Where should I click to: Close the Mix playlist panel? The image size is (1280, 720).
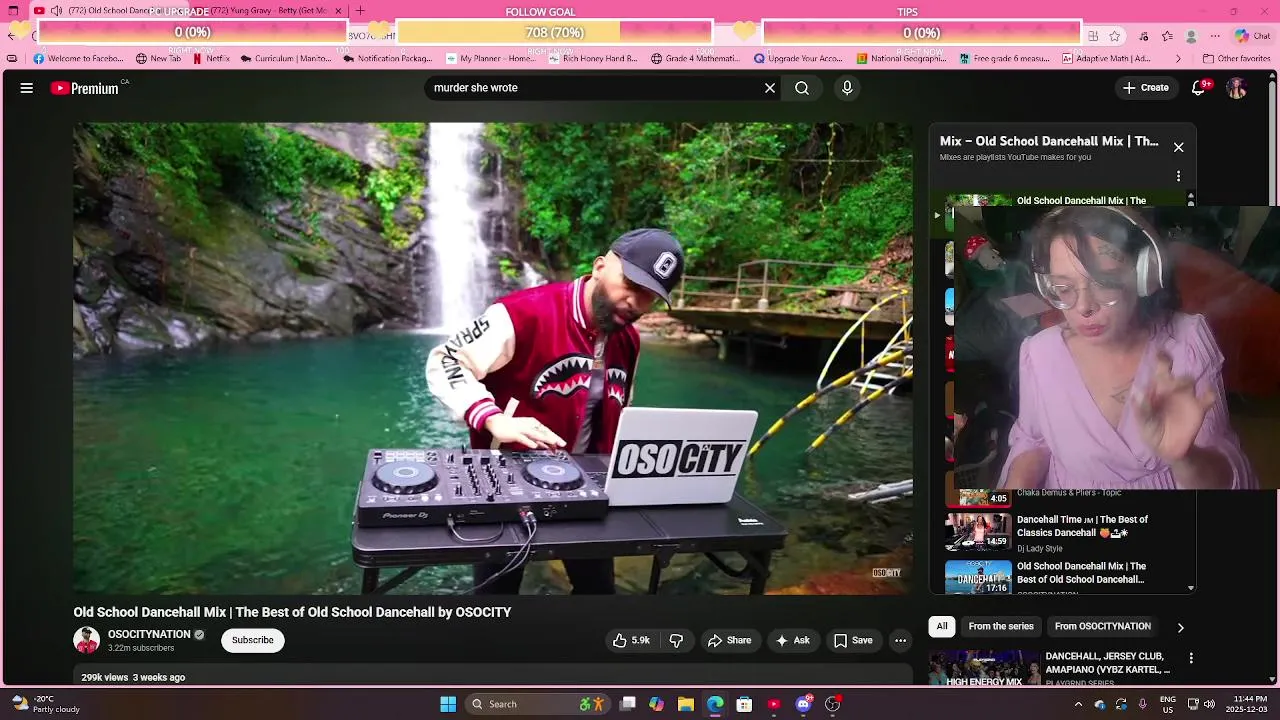(x=1179, y=147)
